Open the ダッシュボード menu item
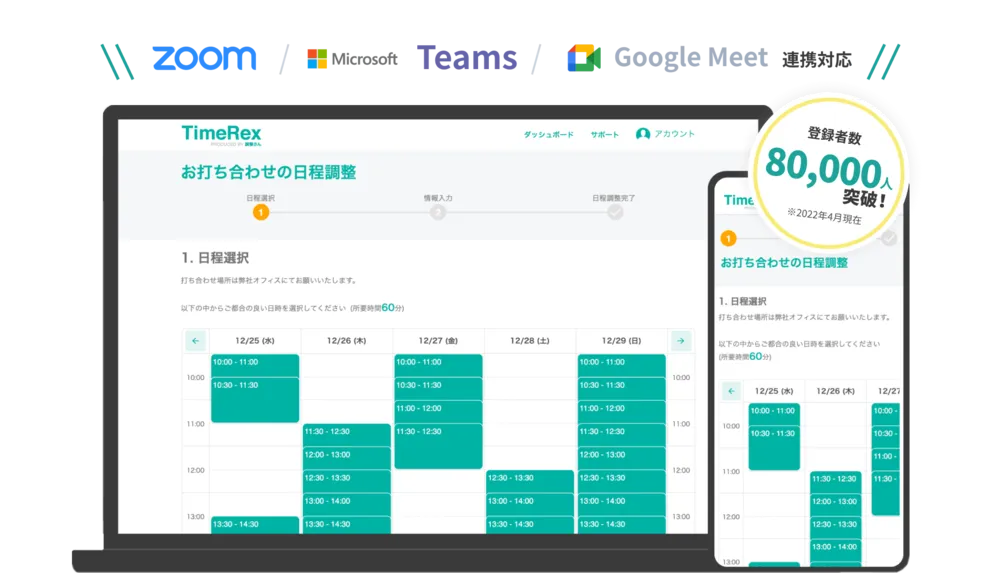The width and height of the screenshot is (1000, 573). (548, 134)
